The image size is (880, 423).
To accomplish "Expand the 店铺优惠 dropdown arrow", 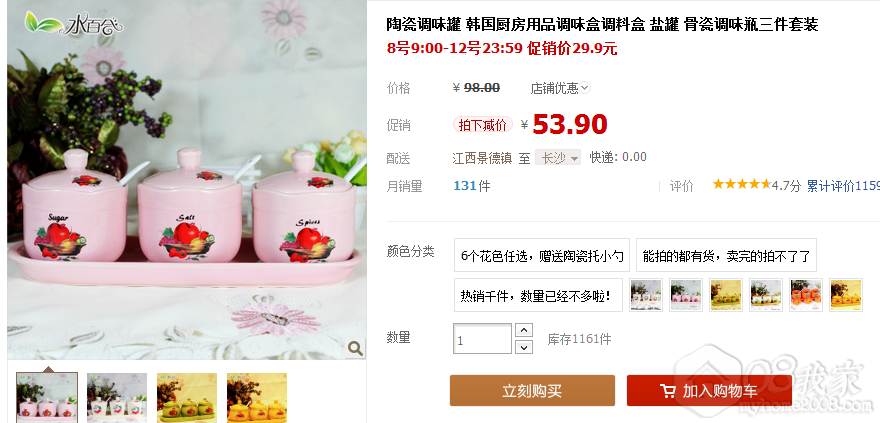I will coord(585,88).
